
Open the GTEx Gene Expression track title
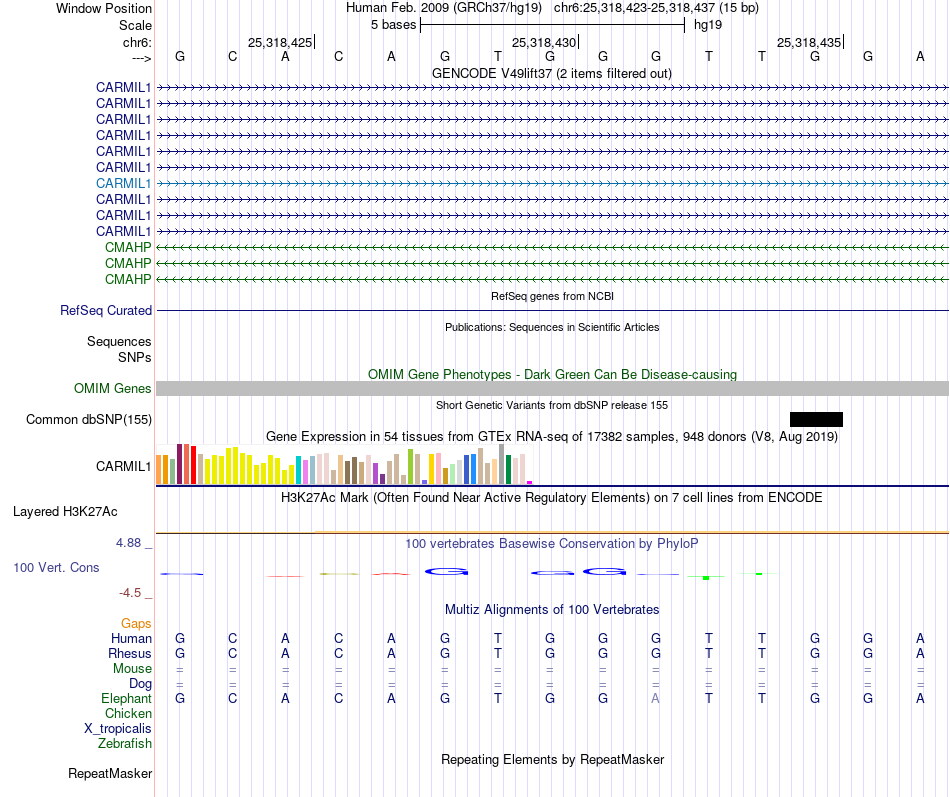point(552,436)
